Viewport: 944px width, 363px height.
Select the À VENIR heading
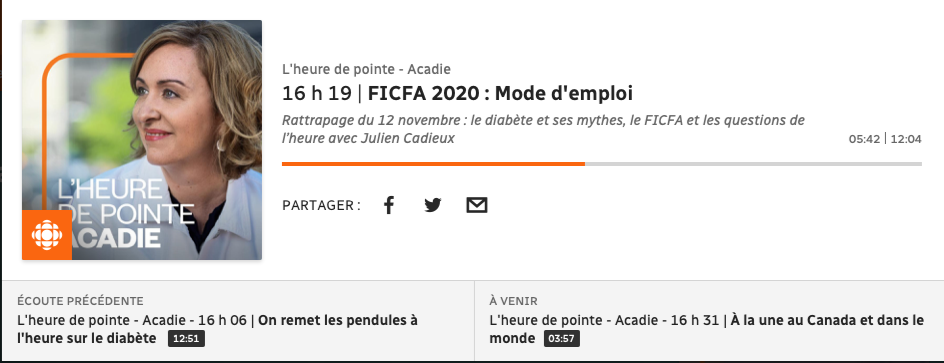(x=514, y=301)
